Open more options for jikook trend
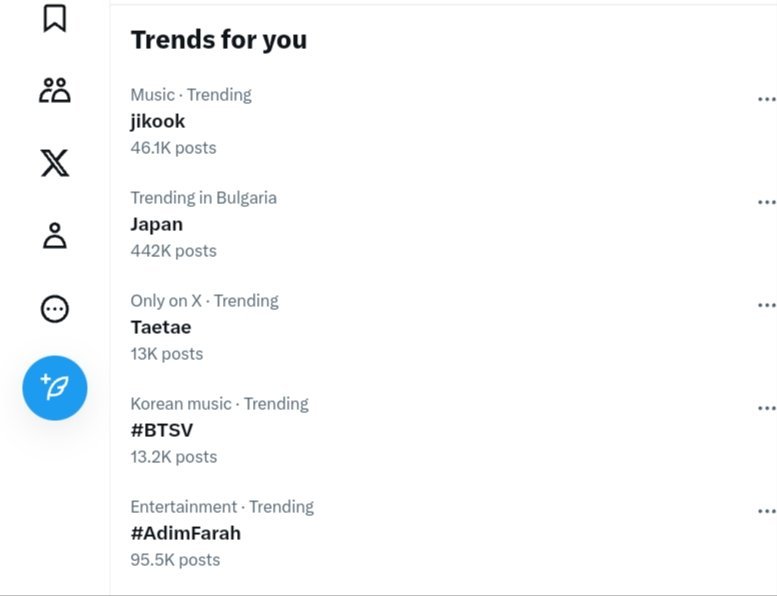This screenshot has width=777, height=596. point(766,99)
